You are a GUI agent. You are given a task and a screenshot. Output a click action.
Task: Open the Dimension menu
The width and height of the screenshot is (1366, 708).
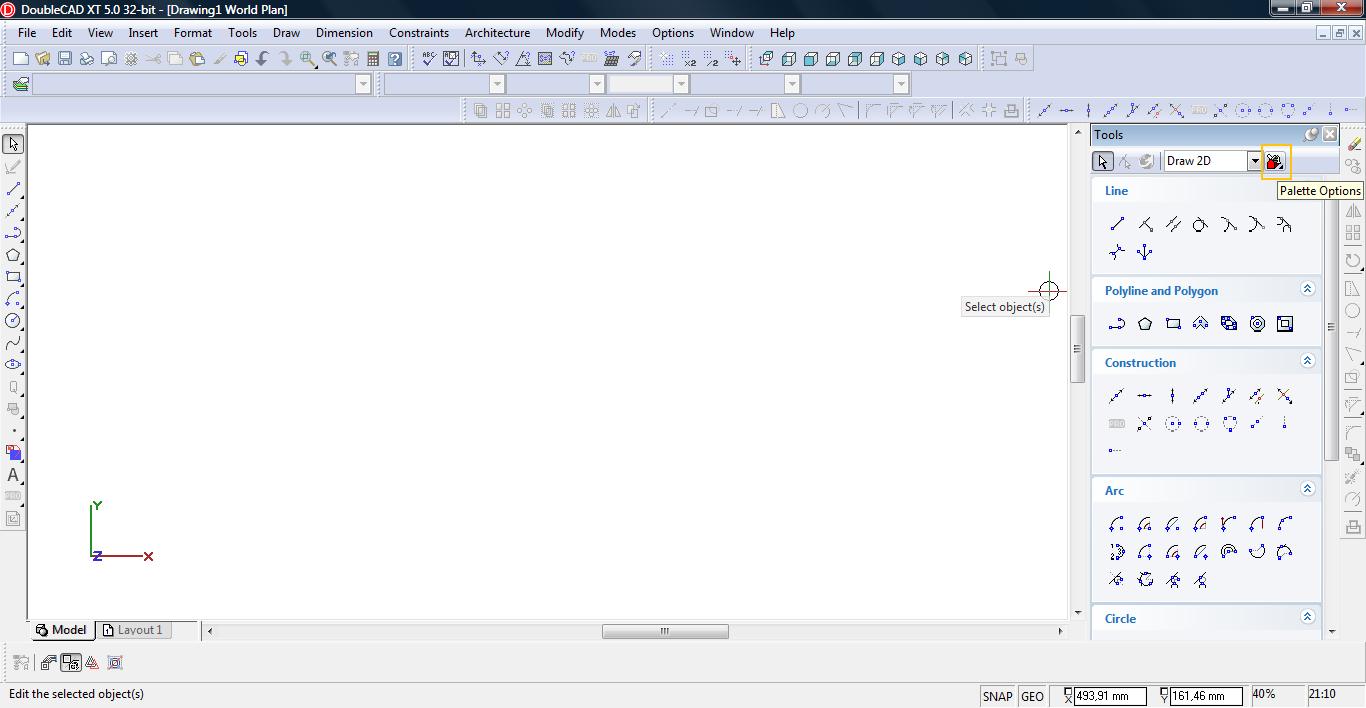[344, 32]
